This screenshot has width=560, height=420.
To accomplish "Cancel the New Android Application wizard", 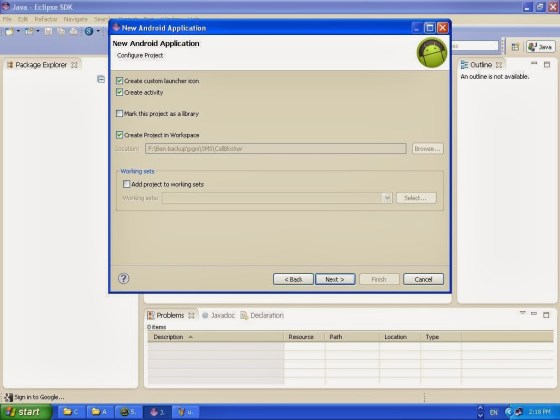I will tap(423, 279).
